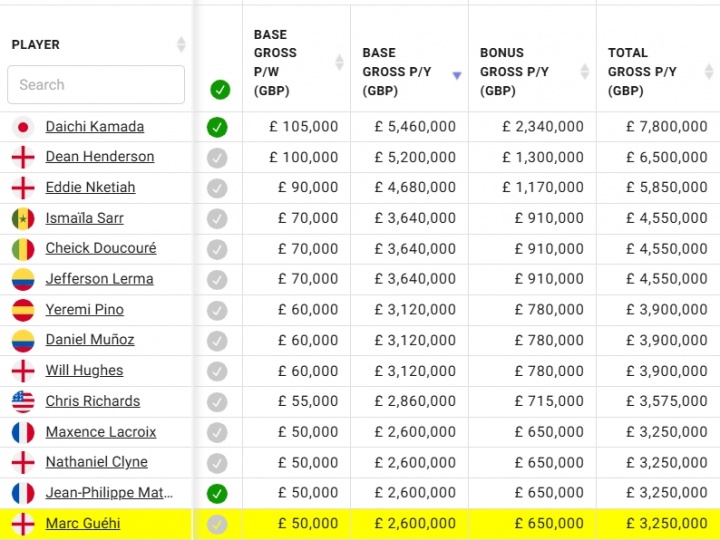This screenshot has height=540, width=720.
Task: Click Mali flag icon beside Cheick Doucouré
Action: (x=23, y=249)
